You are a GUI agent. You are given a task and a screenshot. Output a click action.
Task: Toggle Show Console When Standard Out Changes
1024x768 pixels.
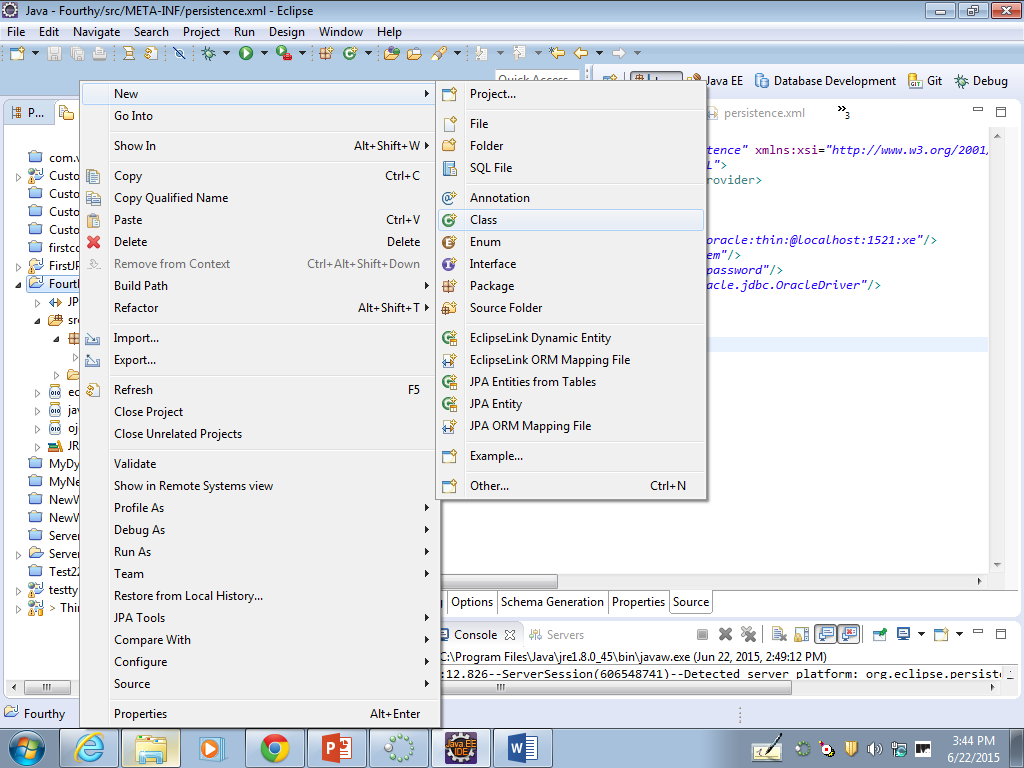(826, 634)
